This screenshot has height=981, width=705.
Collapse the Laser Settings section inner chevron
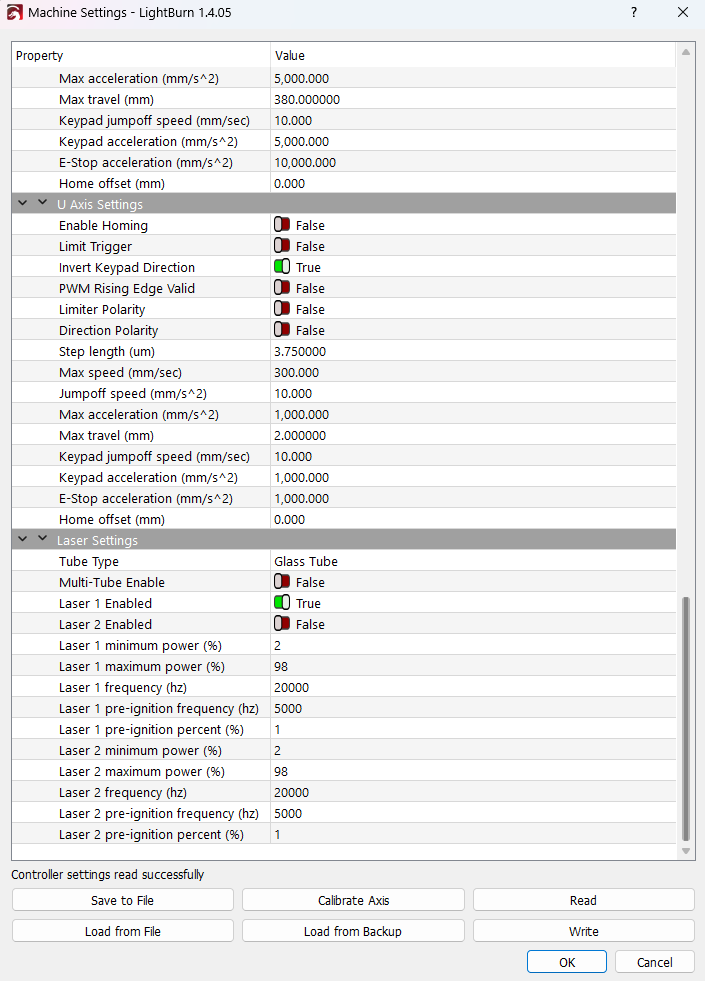click(x=43, y=539)
